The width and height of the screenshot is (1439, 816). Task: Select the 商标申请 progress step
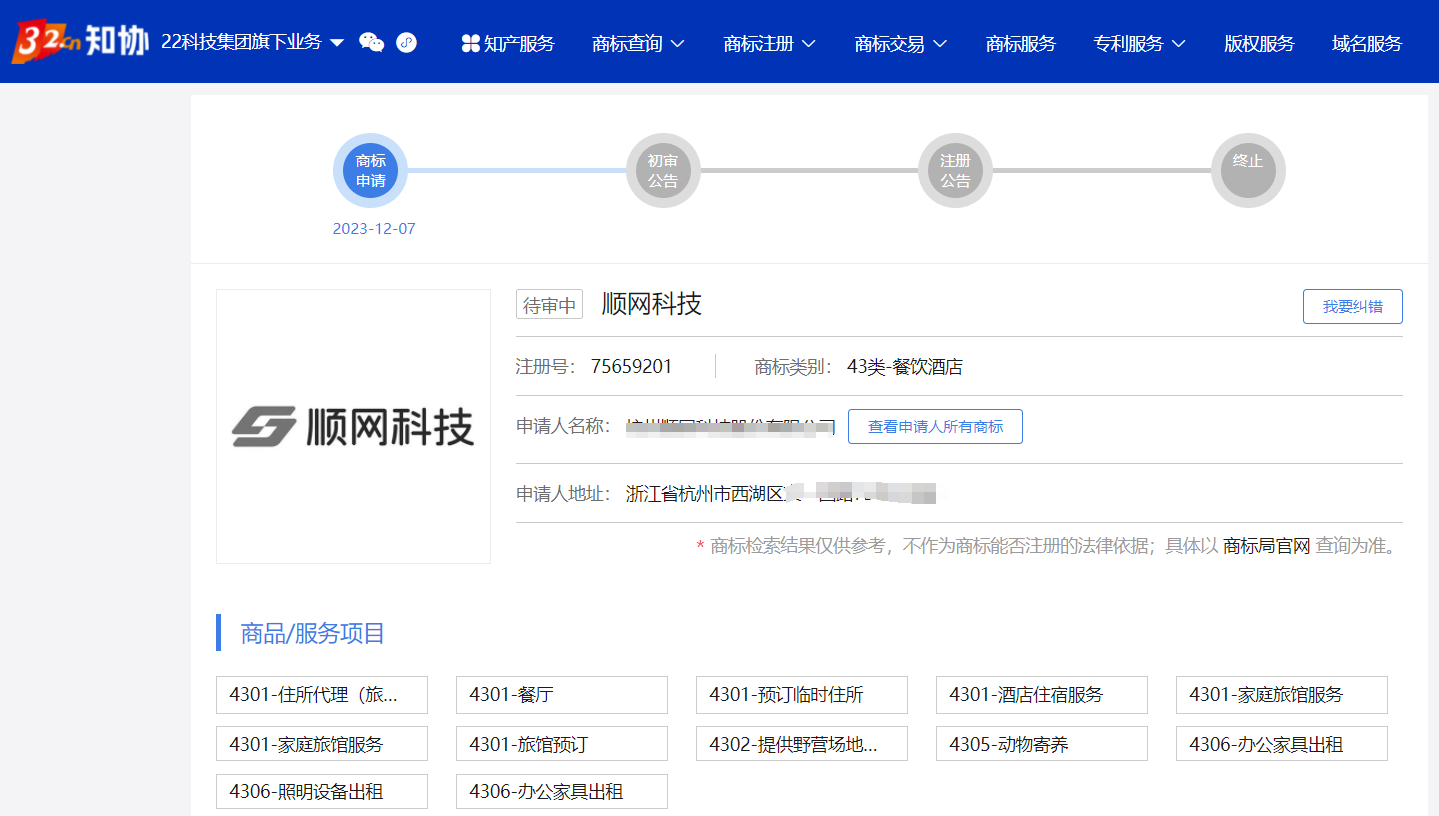pos(371,171)
